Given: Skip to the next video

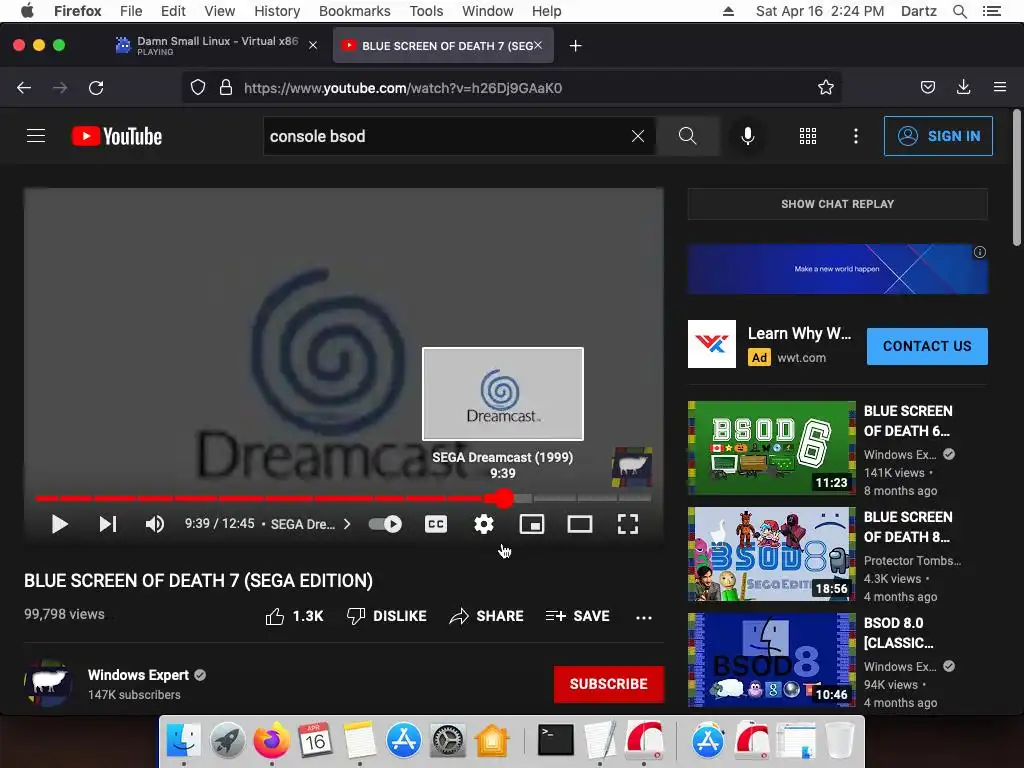Looking at the screenshot, I should pyautogui.click(x=108, y=524).
